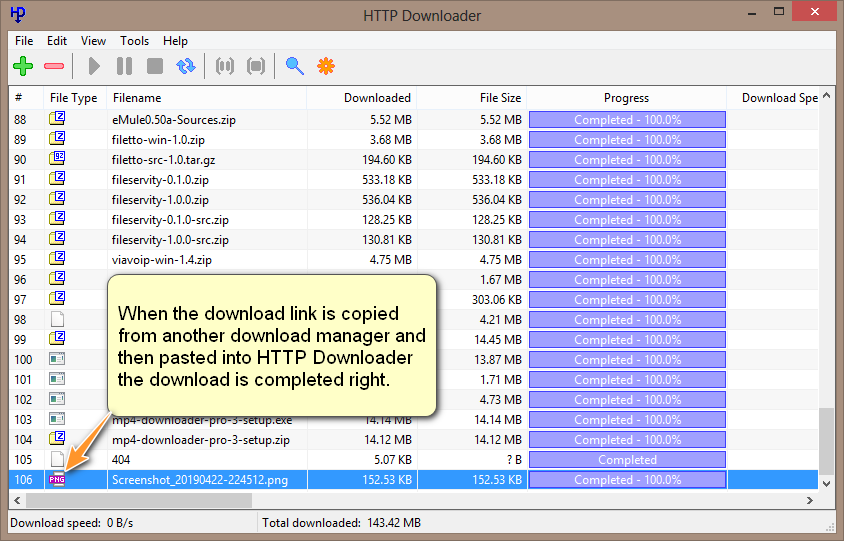Click the Total downloaded status bar entry
844x541 pixels.
point(341,523)
